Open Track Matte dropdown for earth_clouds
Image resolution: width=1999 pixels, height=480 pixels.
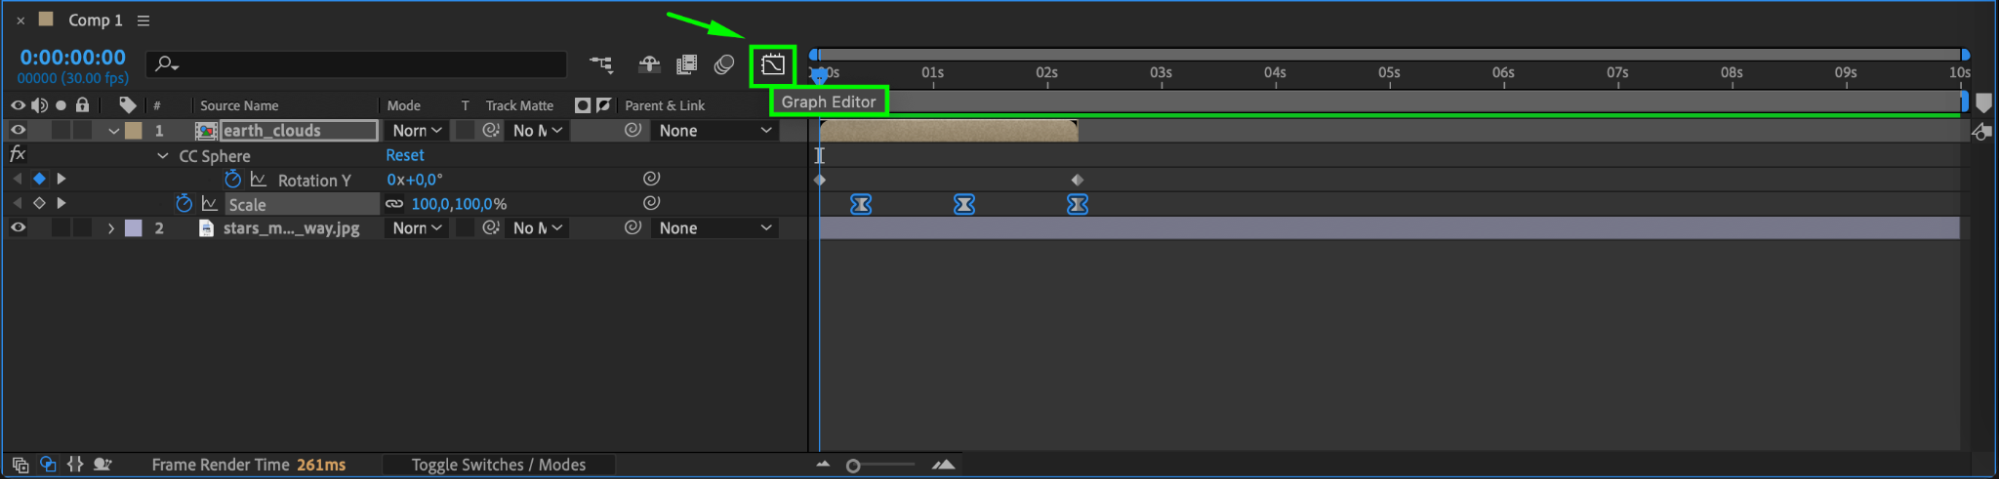(537, 130)
